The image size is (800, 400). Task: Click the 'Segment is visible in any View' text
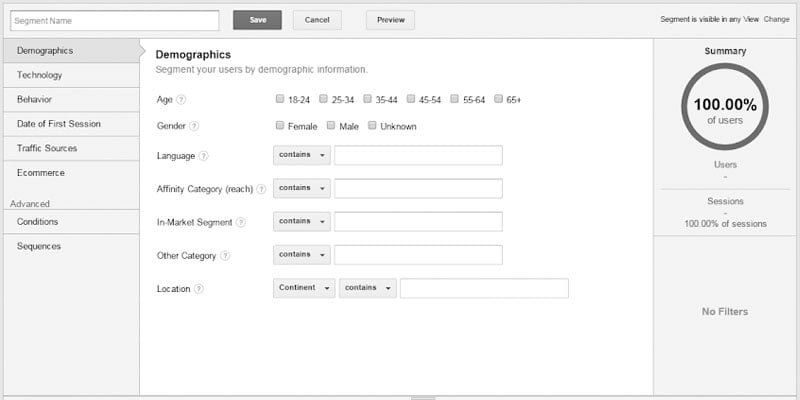[710, 19]
